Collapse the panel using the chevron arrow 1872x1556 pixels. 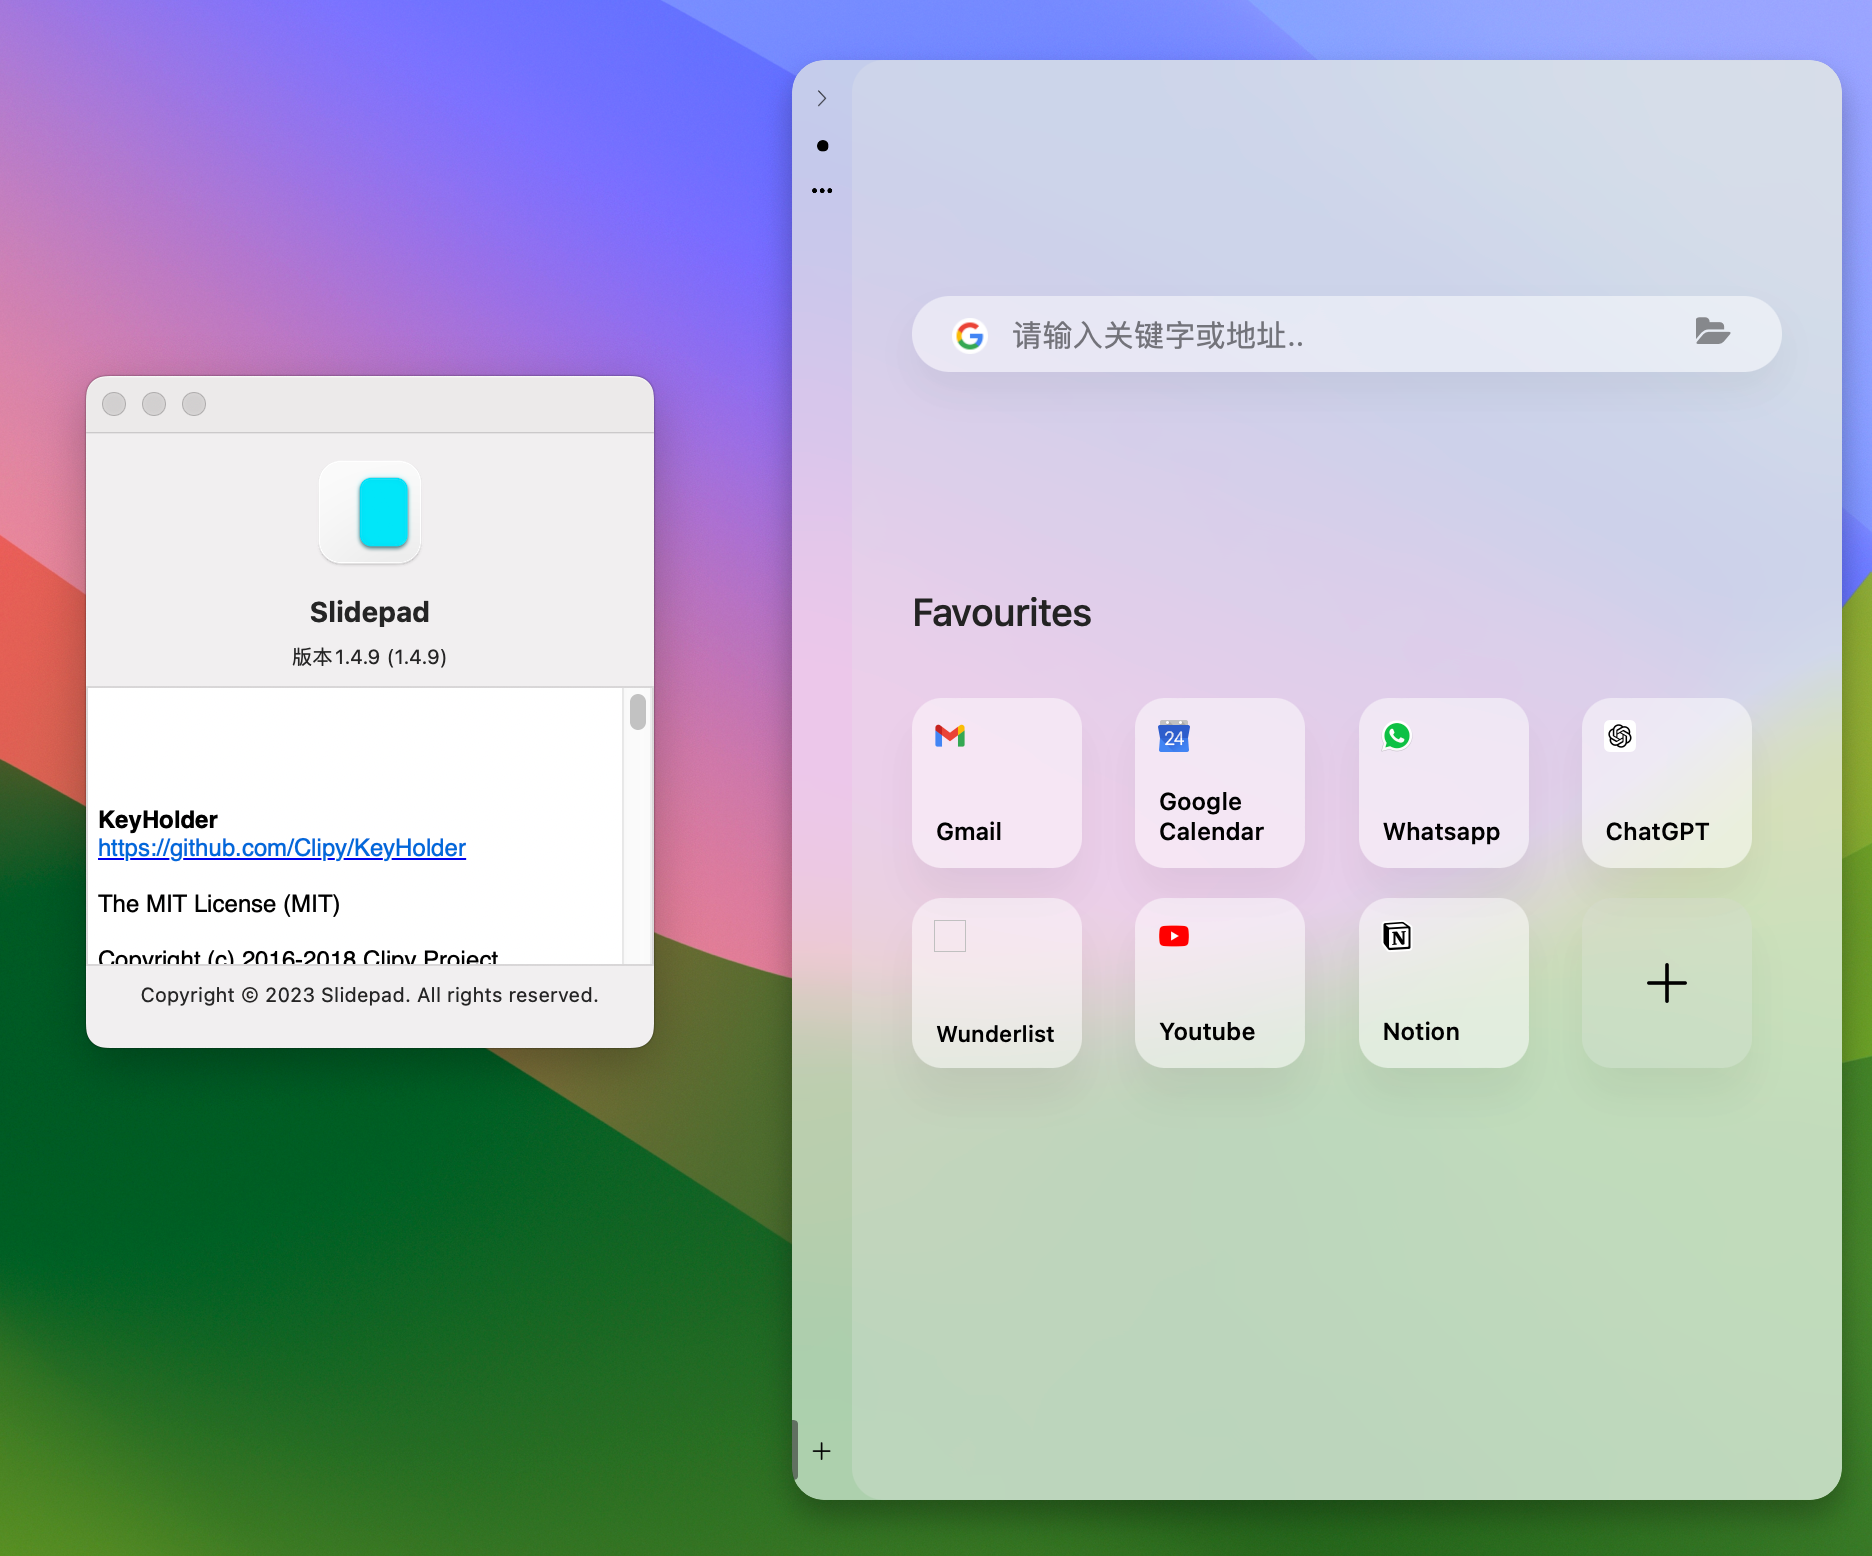tap(821, 98)
